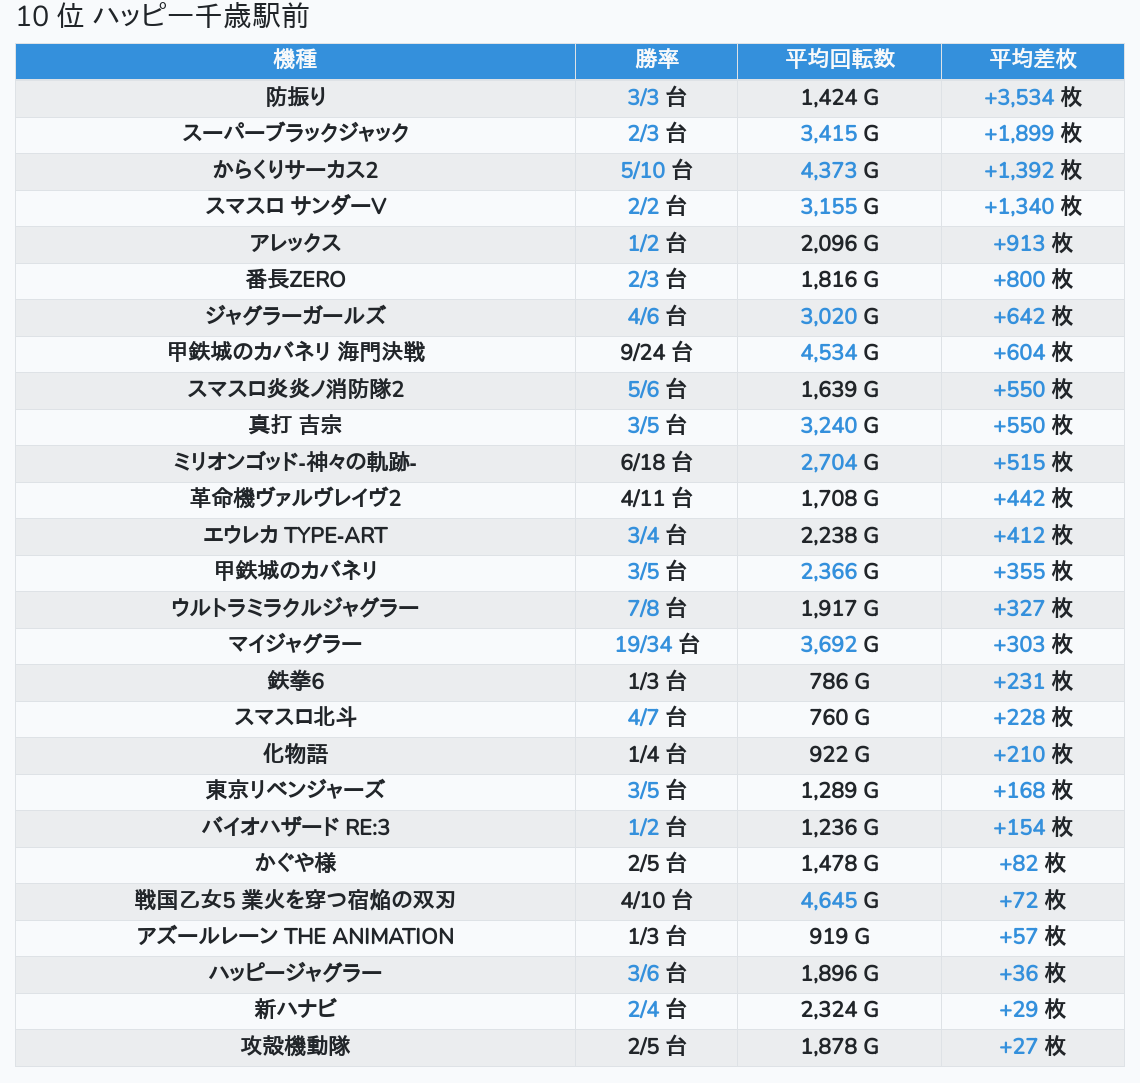Click the 10 位 ハッピー千歳駅前 heading
1140x1083 pixels.
[x=163, y=16]
